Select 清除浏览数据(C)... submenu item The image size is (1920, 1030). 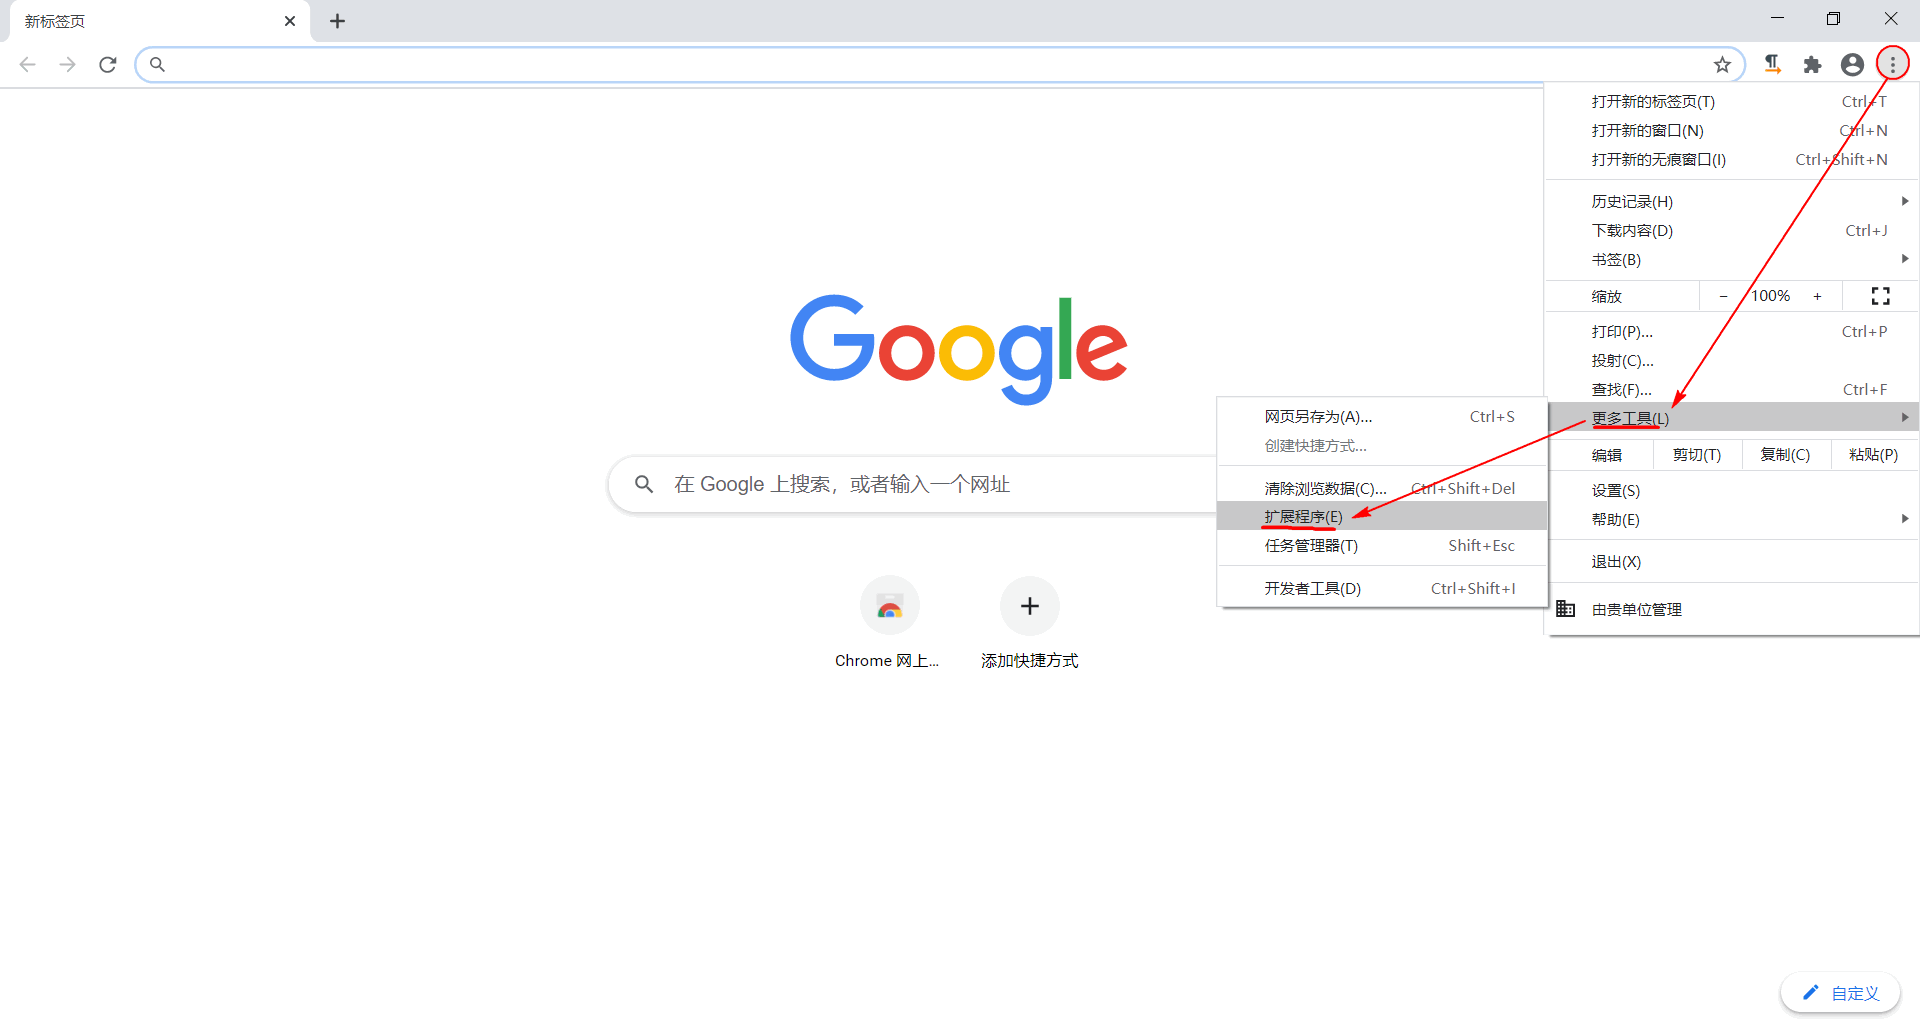click(x=1382, y=489)
